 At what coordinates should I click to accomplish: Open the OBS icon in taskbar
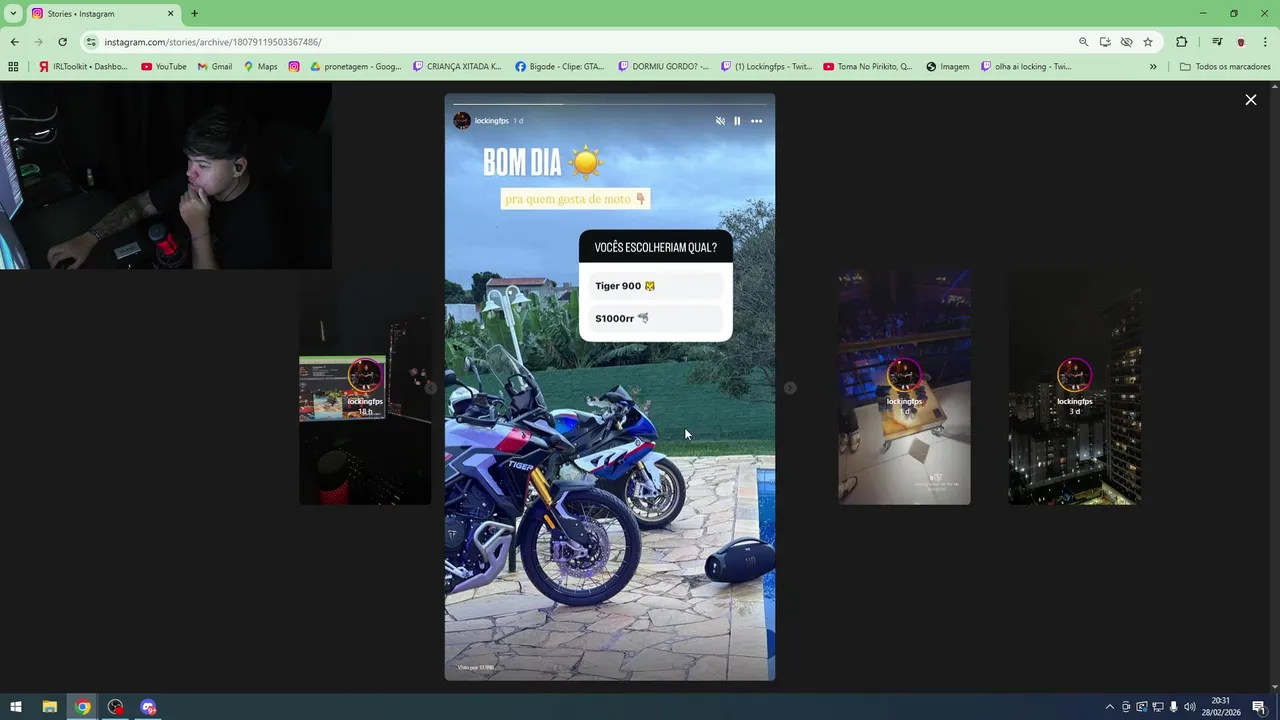116,707
